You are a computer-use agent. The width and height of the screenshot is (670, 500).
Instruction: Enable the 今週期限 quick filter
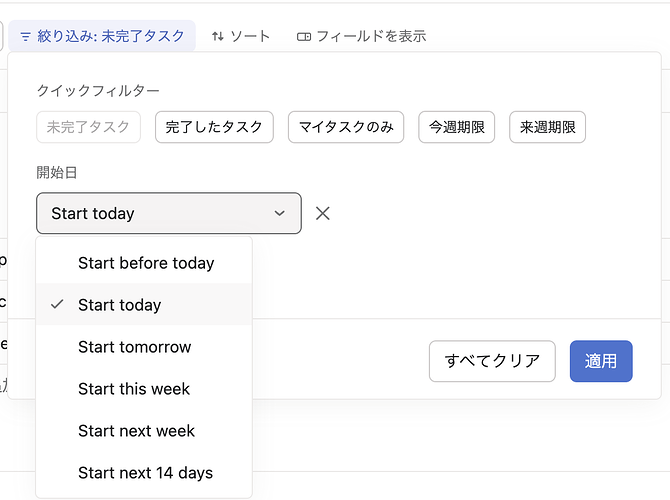click(x=456, y=127)
